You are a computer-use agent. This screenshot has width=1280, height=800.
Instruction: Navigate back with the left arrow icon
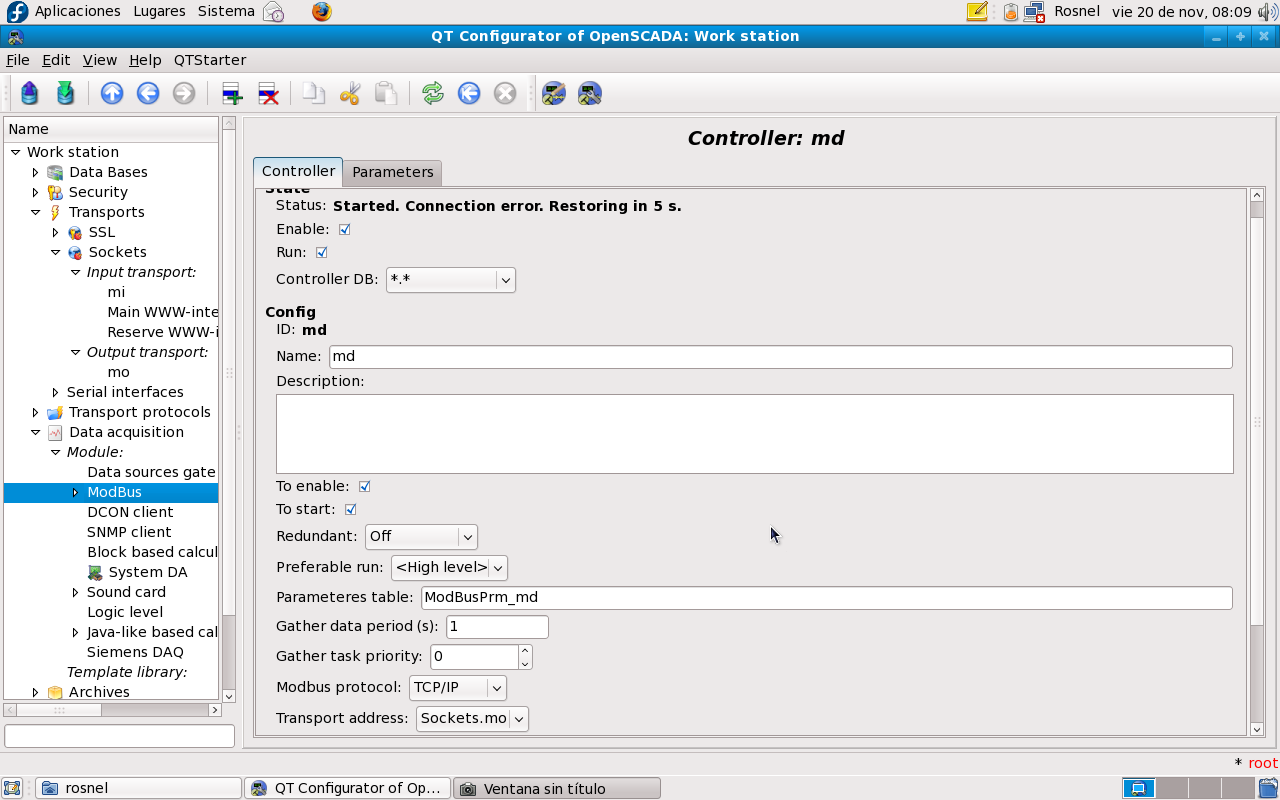coord(148,94)
